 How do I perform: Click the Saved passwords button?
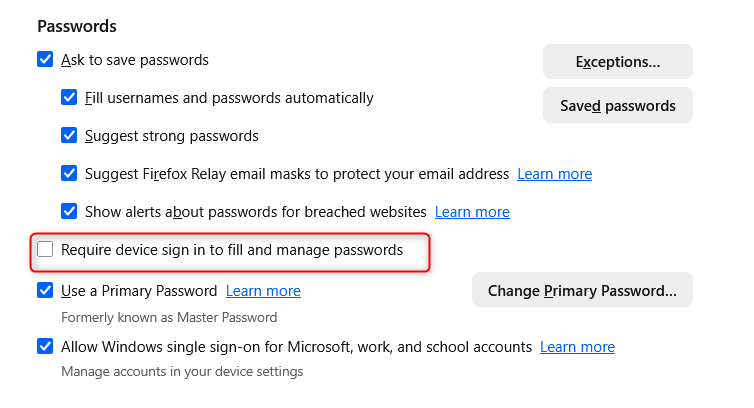pyautogui.click(x=617, y=106)
